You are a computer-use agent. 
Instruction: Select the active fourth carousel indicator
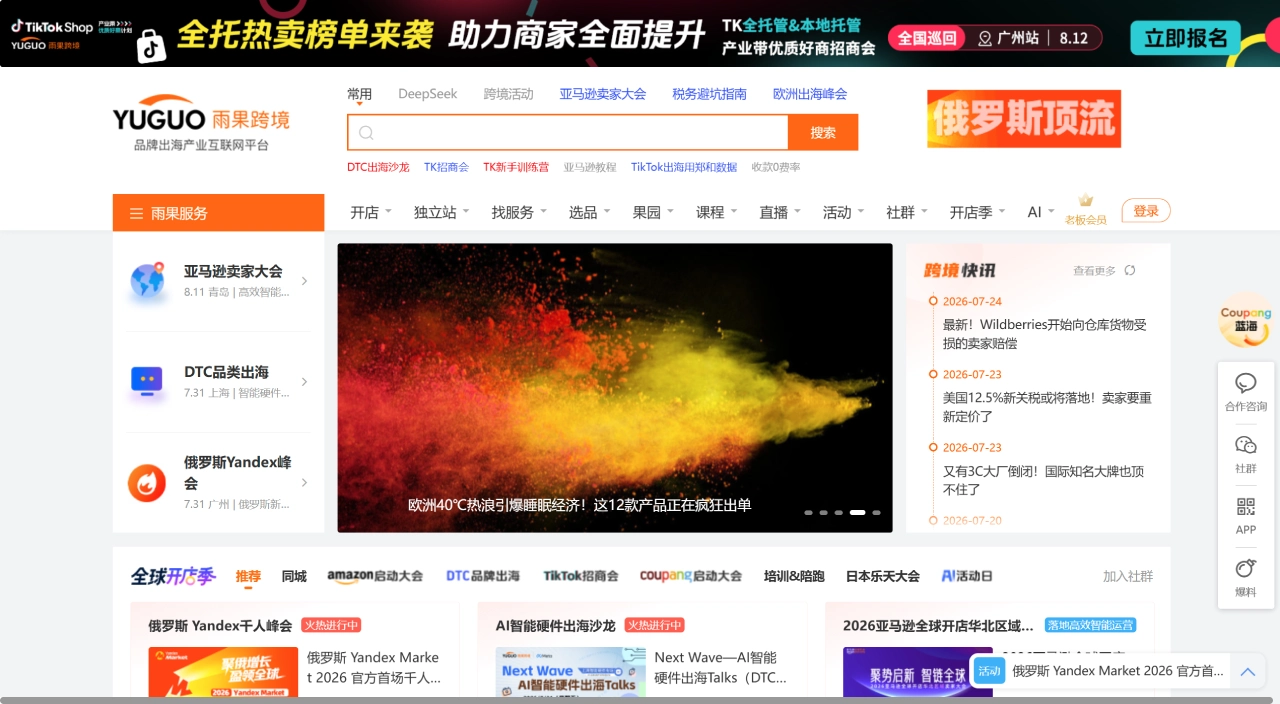click(858, 512)
